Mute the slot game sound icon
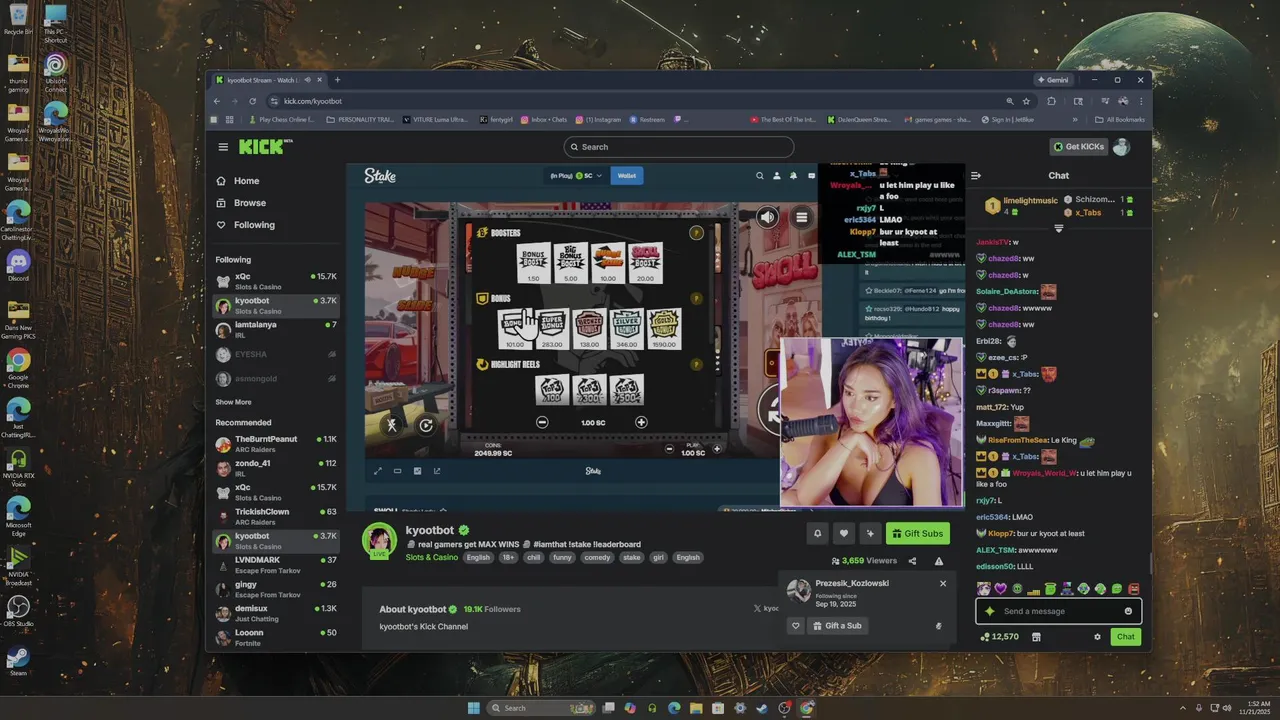The height and width of the screenshot is (720, 1280). (767, 217)
